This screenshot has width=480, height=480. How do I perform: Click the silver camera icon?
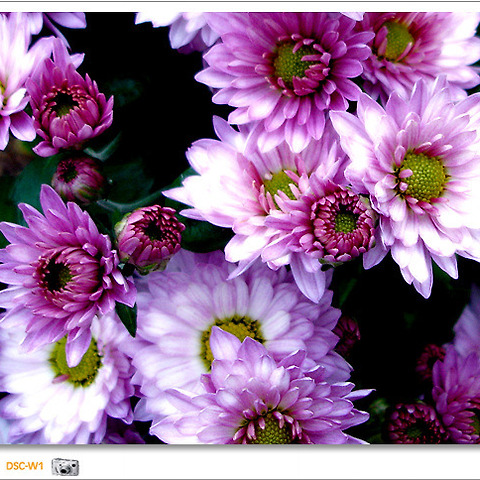click(65, 467)
